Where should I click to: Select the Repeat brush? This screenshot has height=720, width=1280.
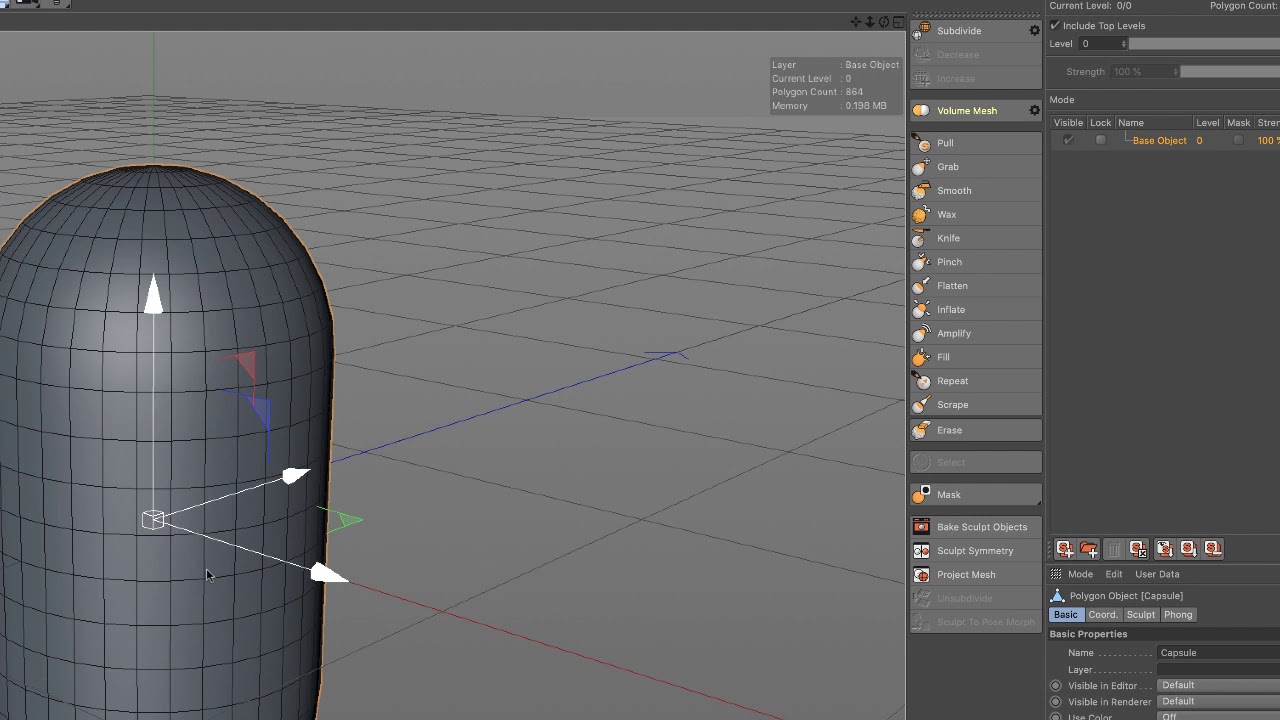[976, 381]
